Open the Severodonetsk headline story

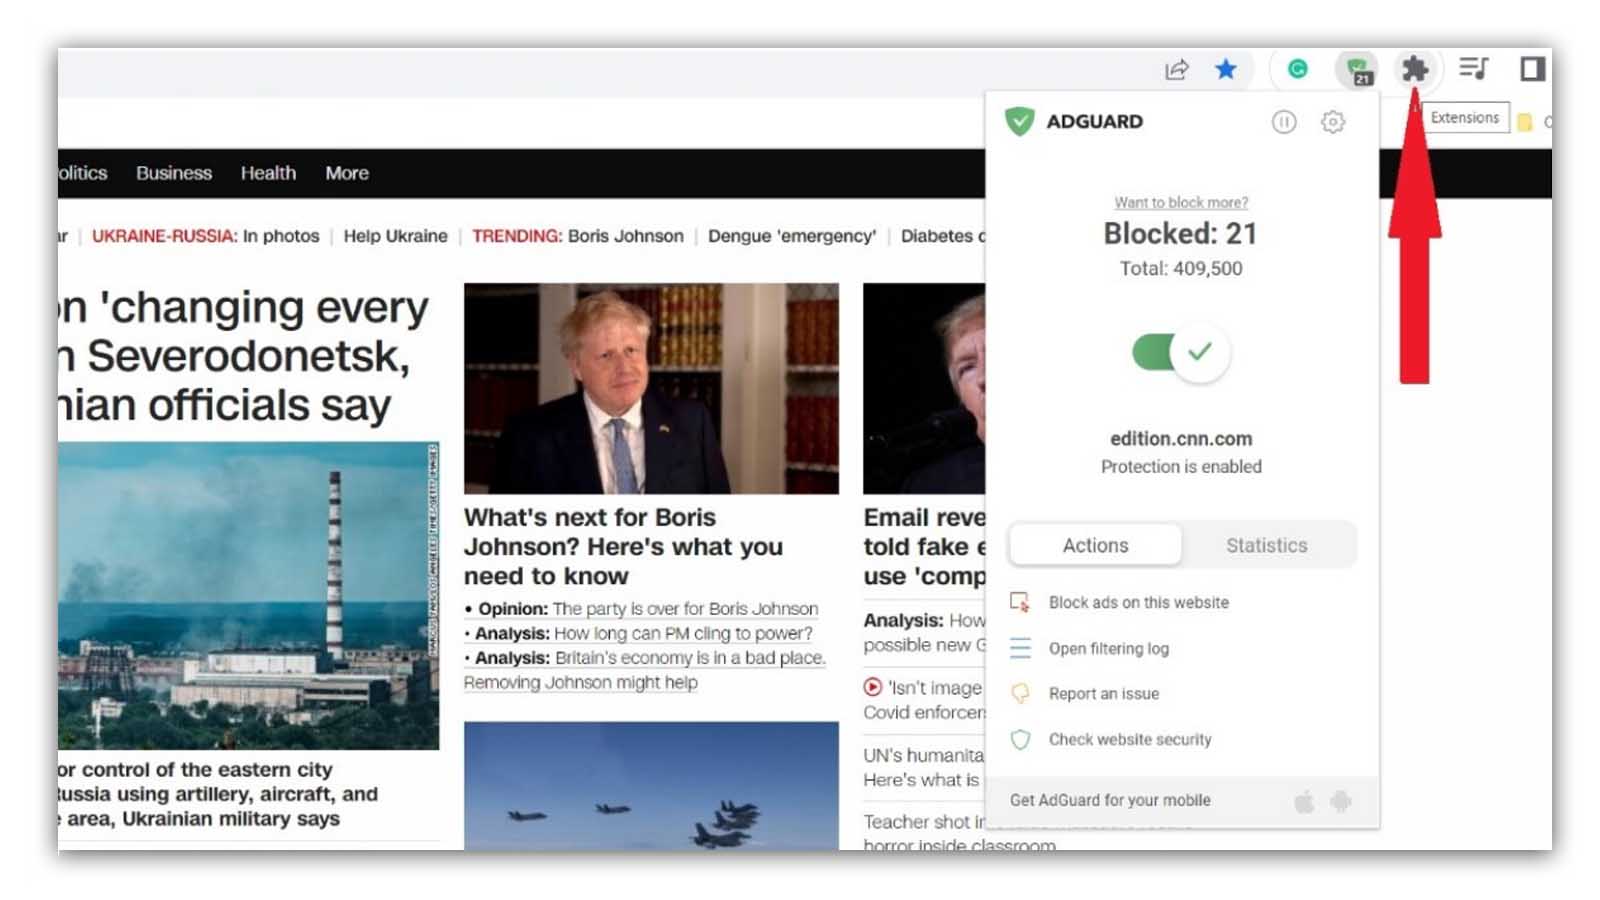point(244,357)
